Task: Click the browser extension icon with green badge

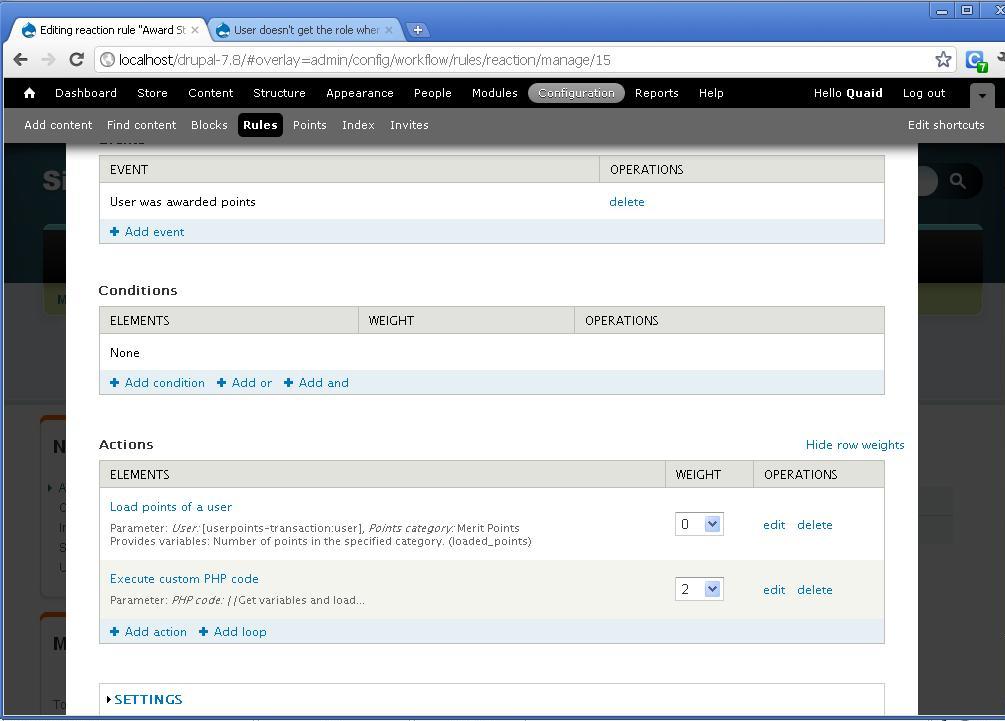Action: tap(976, 61)
